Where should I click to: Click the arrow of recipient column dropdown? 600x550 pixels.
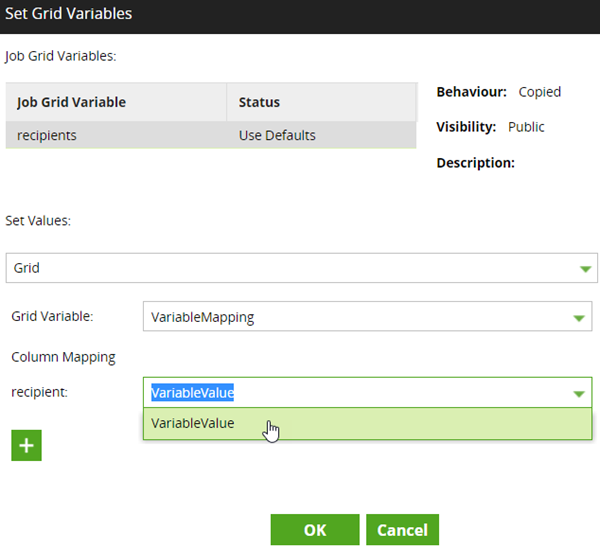click(578, 393)
